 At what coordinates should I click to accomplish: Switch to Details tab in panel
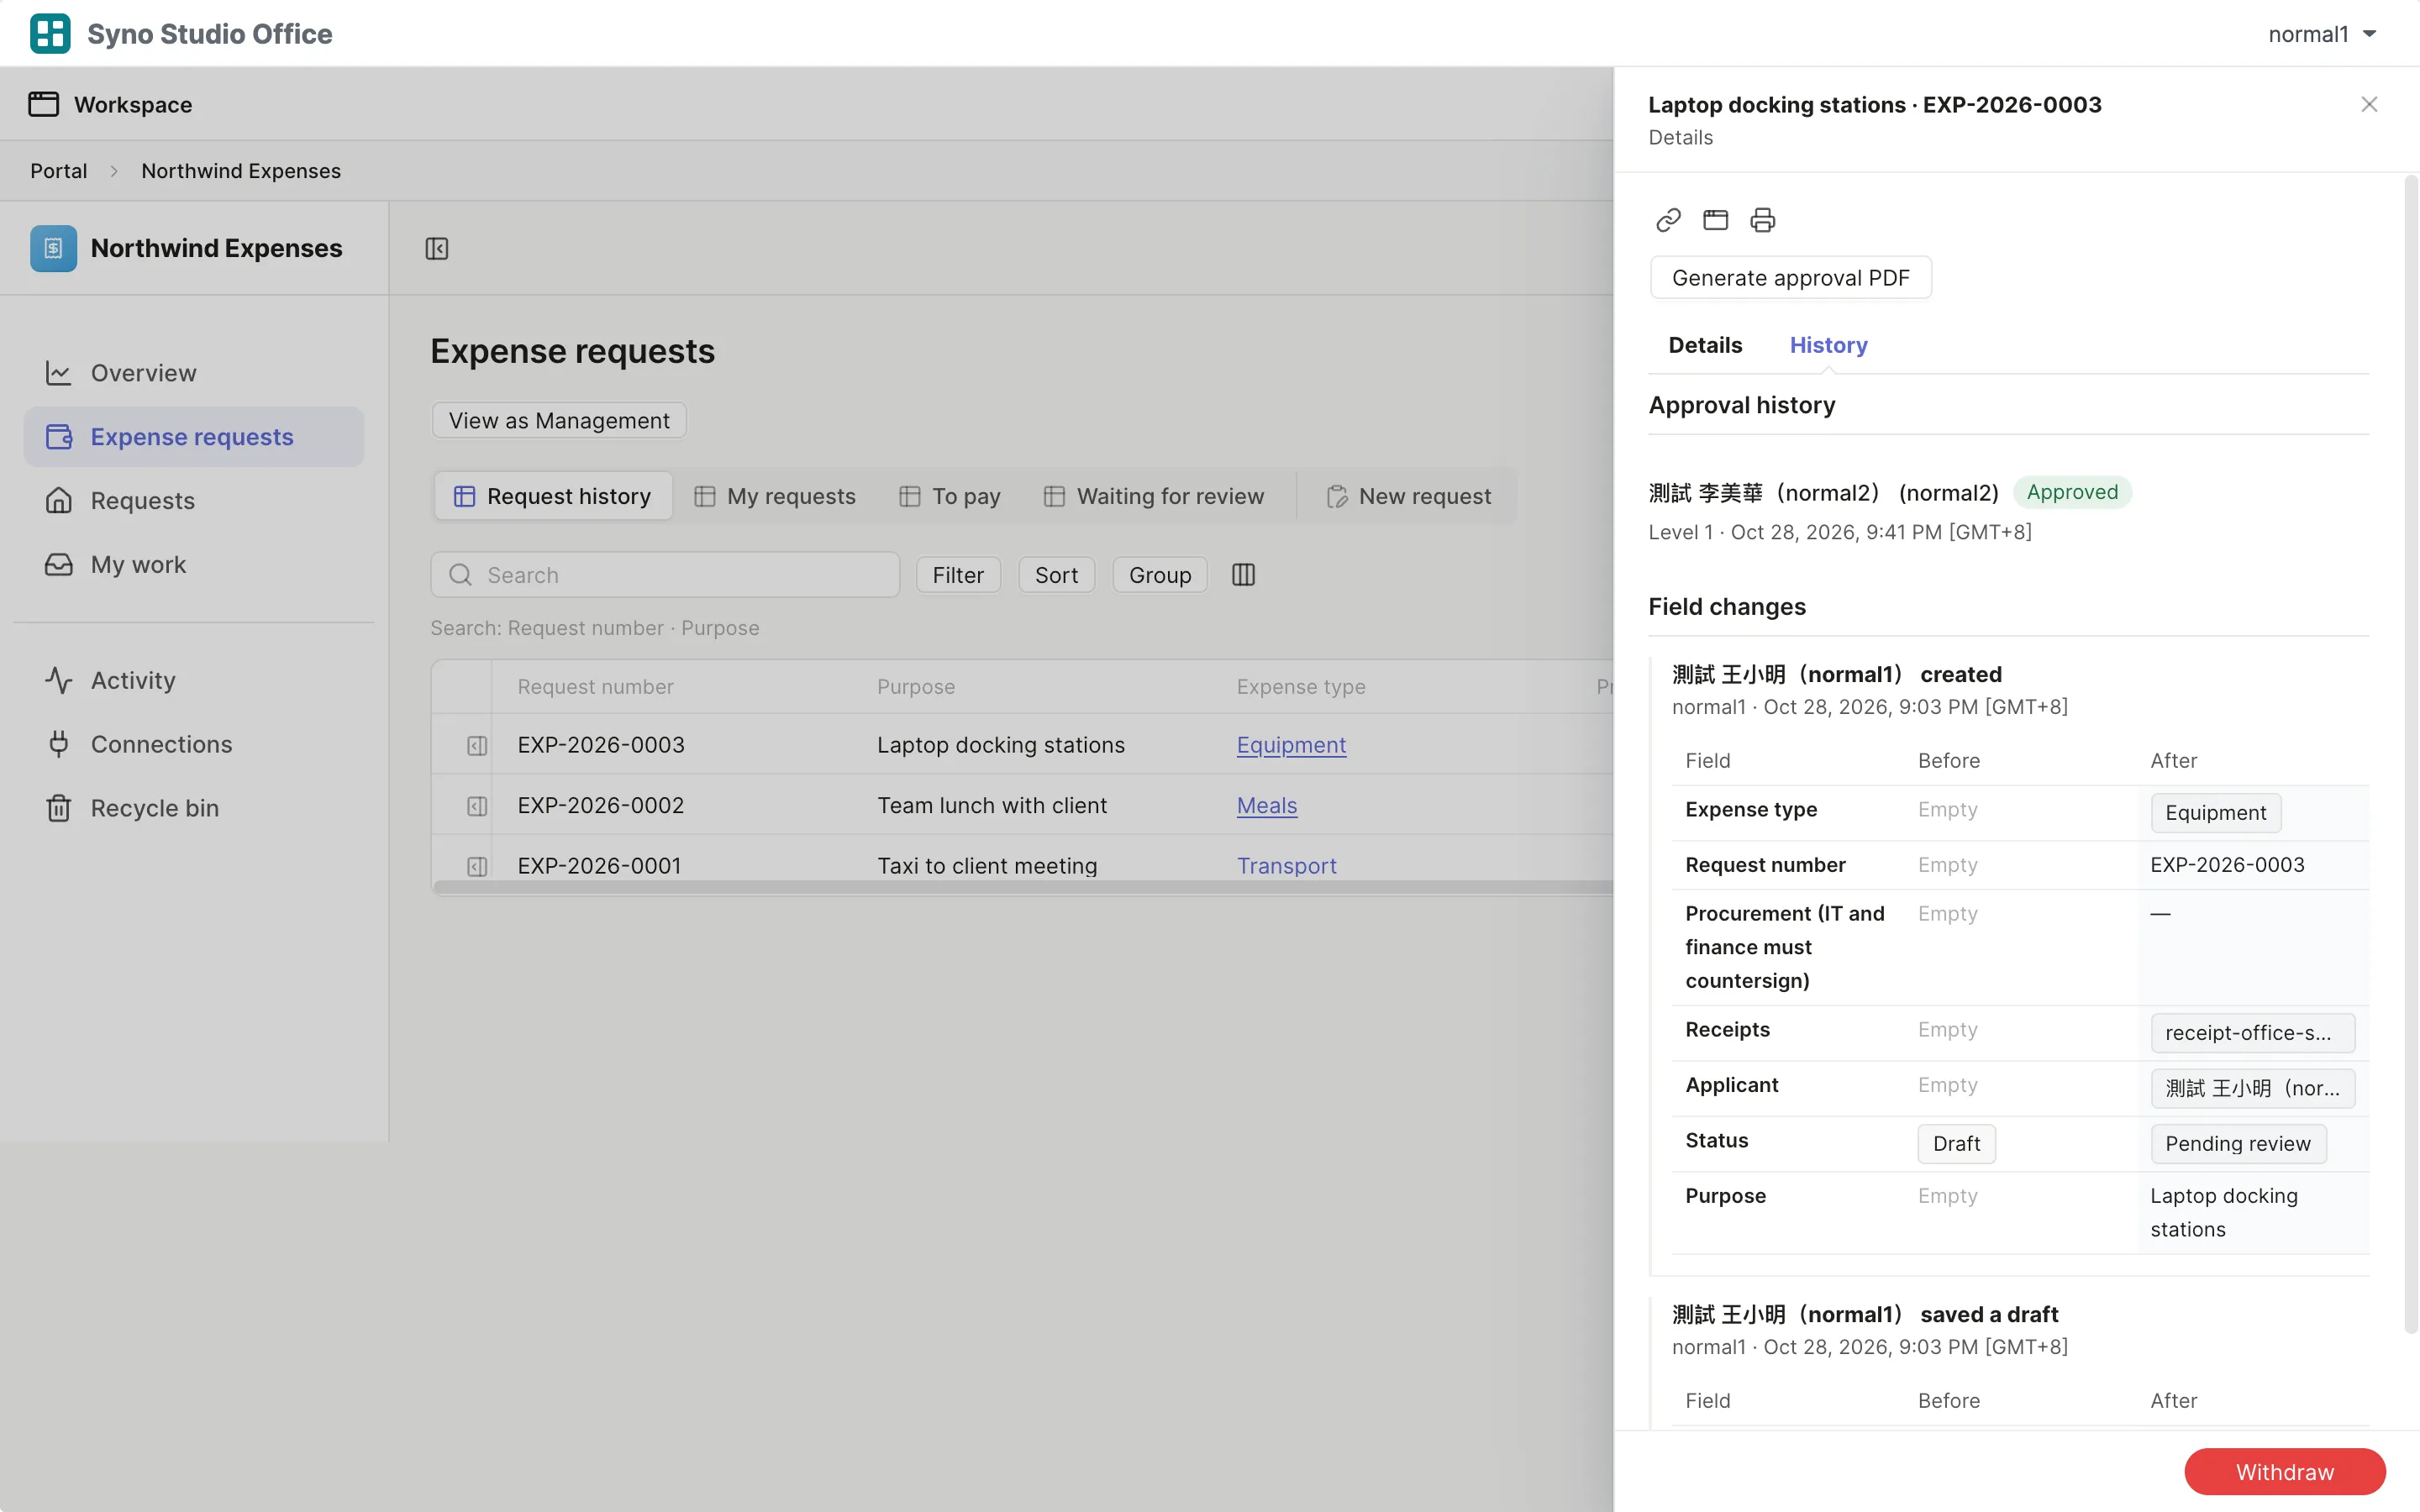pyautogui.click(x=1705, y=345)
